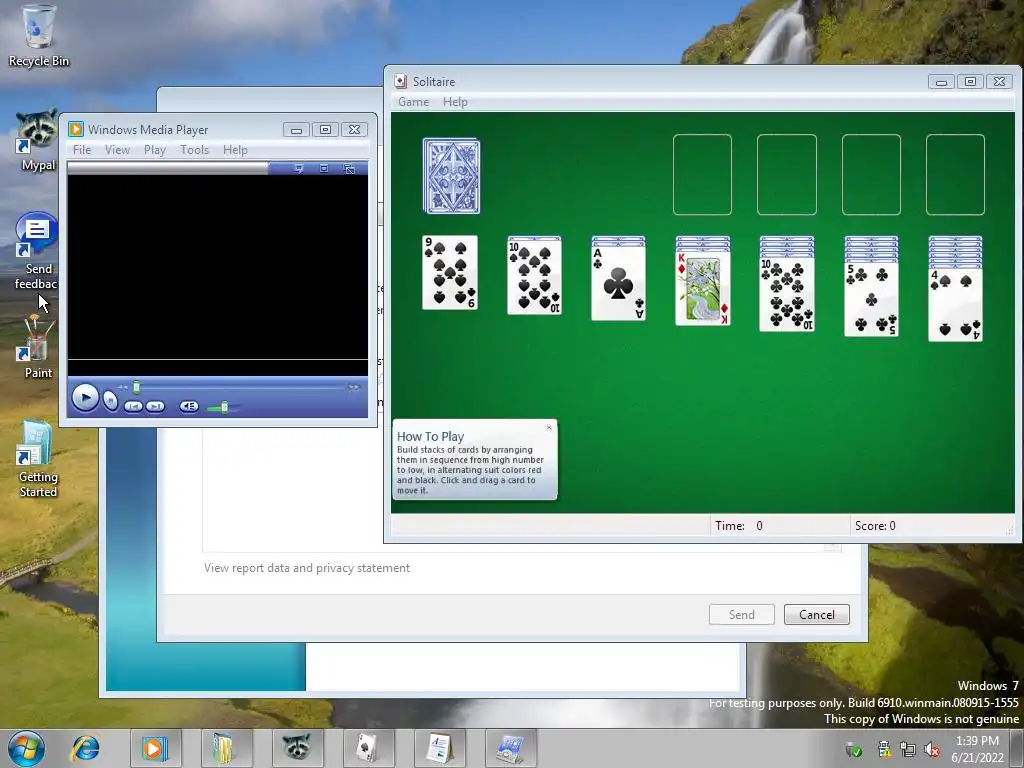This screenshot has height=768, width=1024.
Task: Draw from the Solitaire stock deck
Action: coord(451,176)
